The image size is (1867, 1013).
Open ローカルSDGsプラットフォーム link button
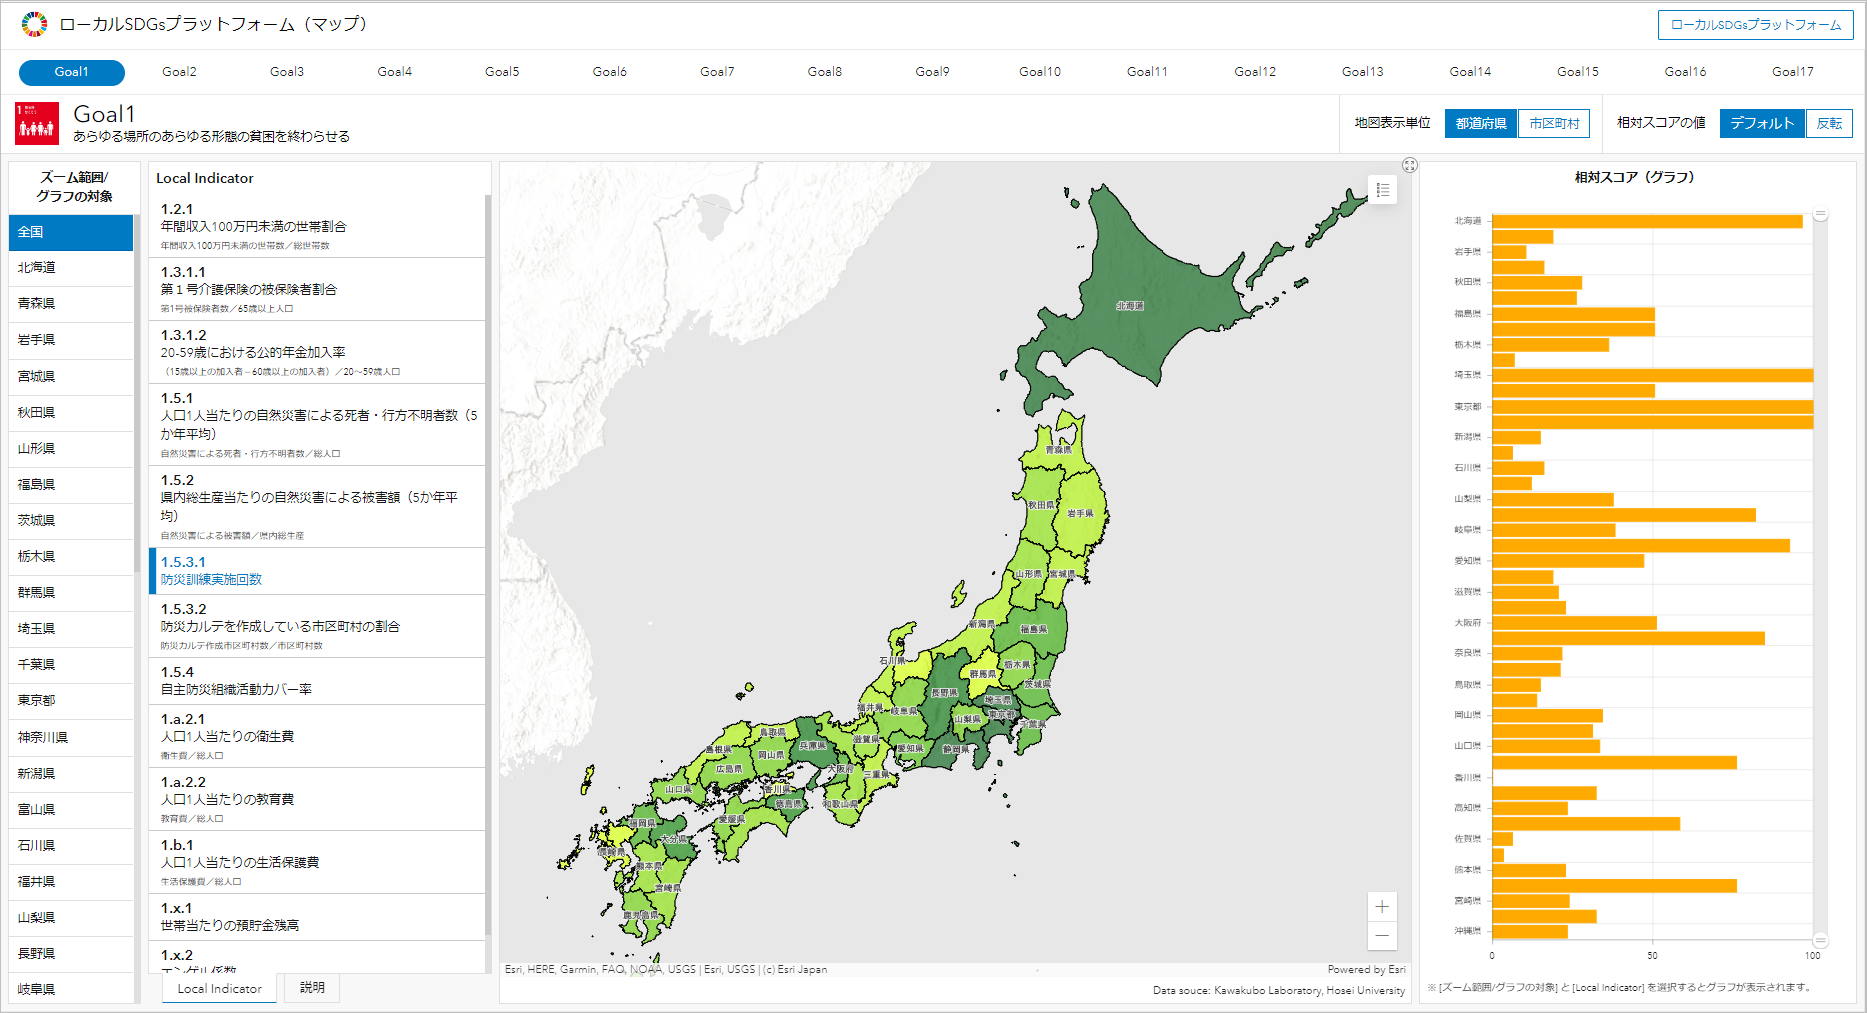coord(1755,25)
